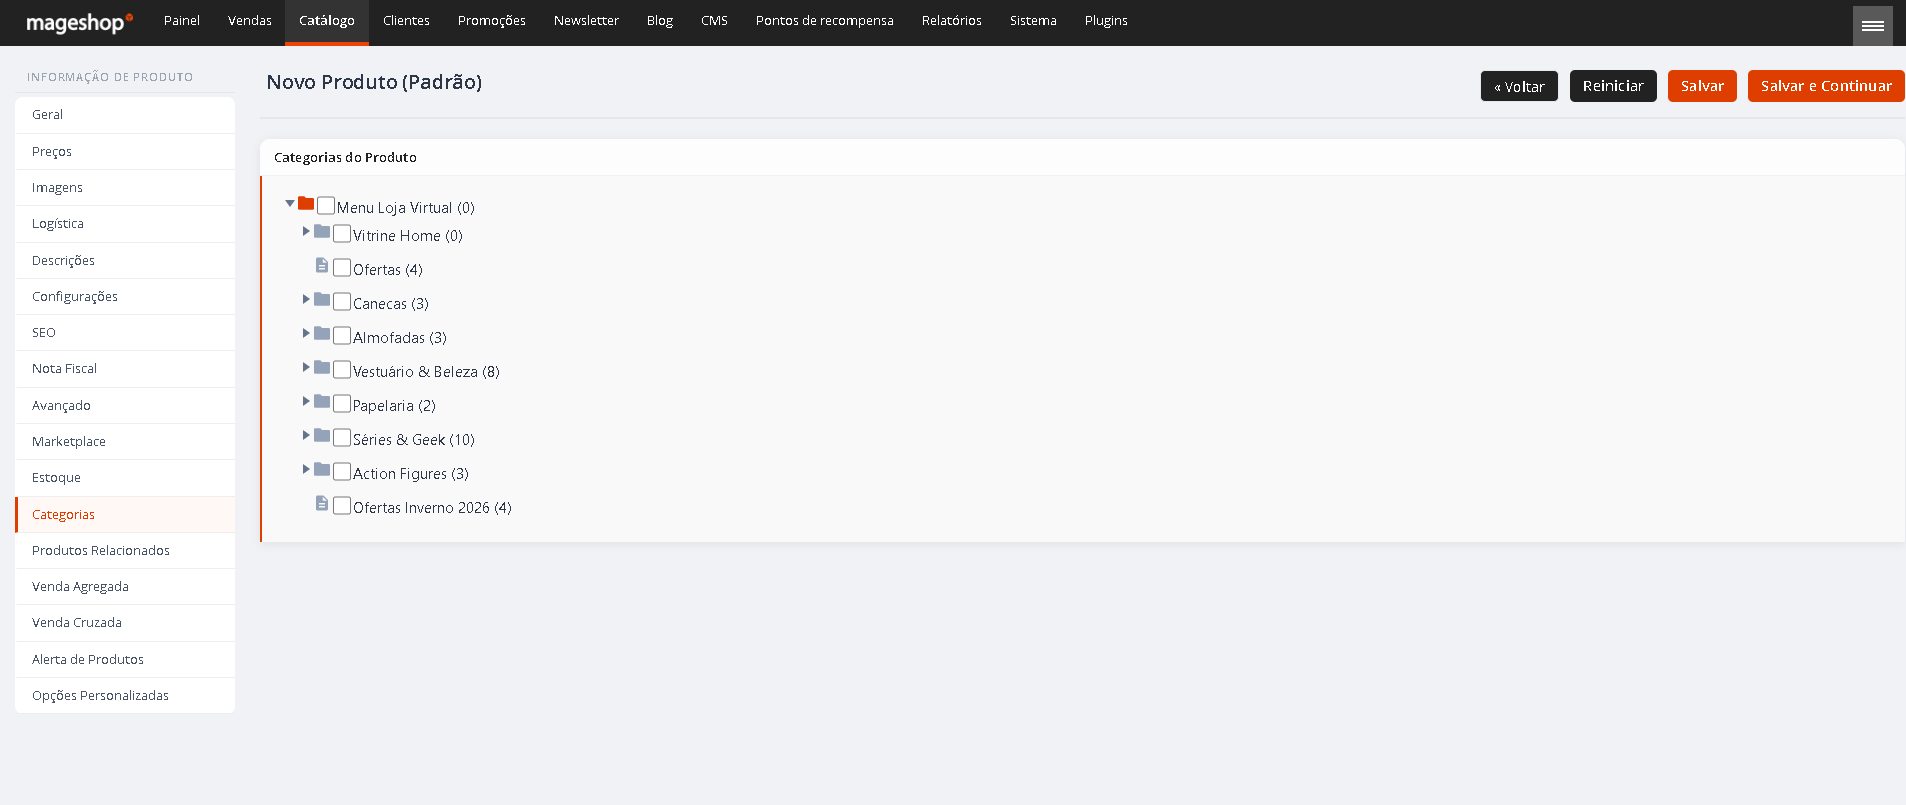The height and width of the screenshot is (805, 1906).
Task: Tick the Papelaria category checkbox
Action: click(x=342, y=404)
